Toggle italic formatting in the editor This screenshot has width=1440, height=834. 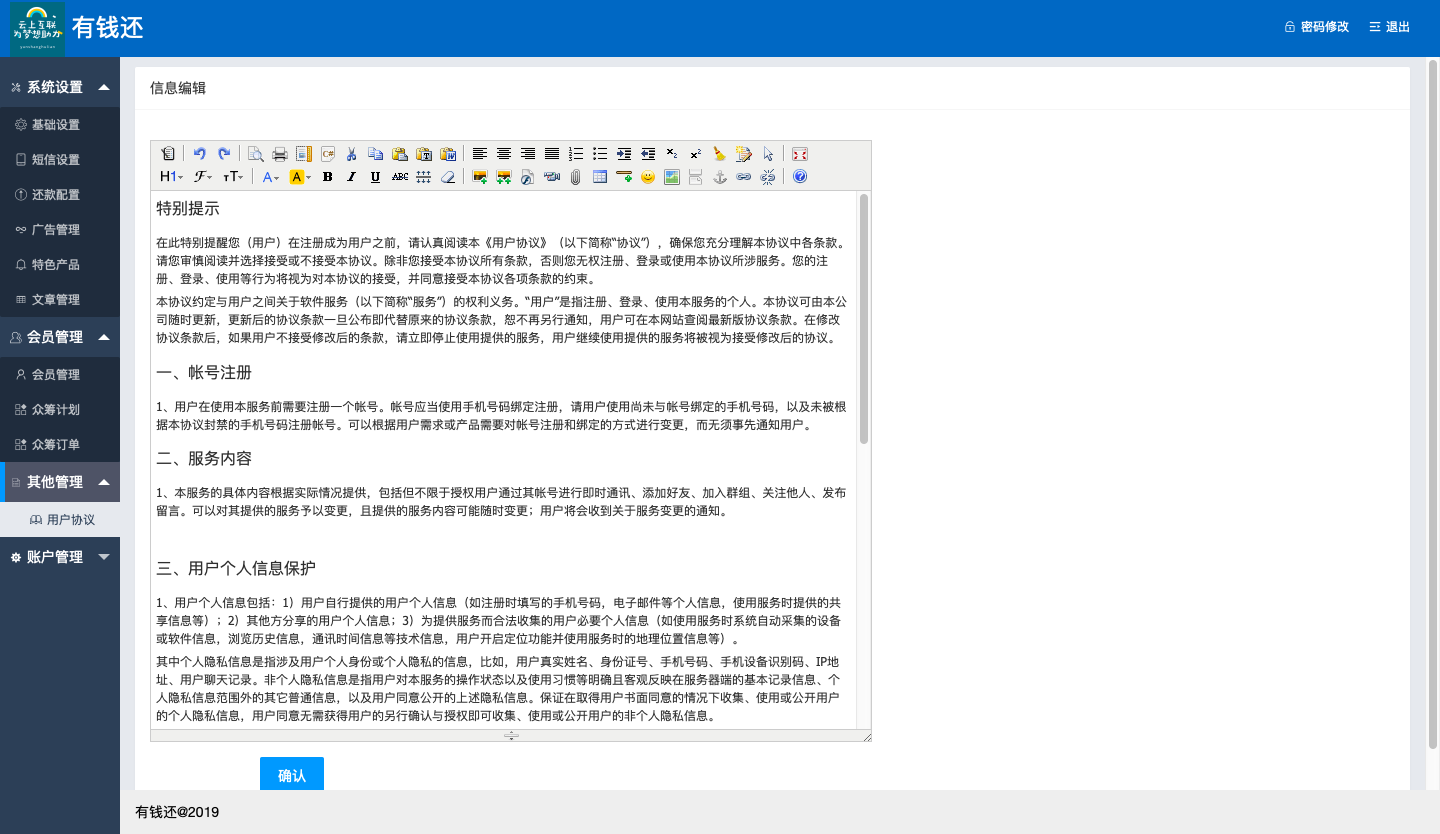pos(351,177)
